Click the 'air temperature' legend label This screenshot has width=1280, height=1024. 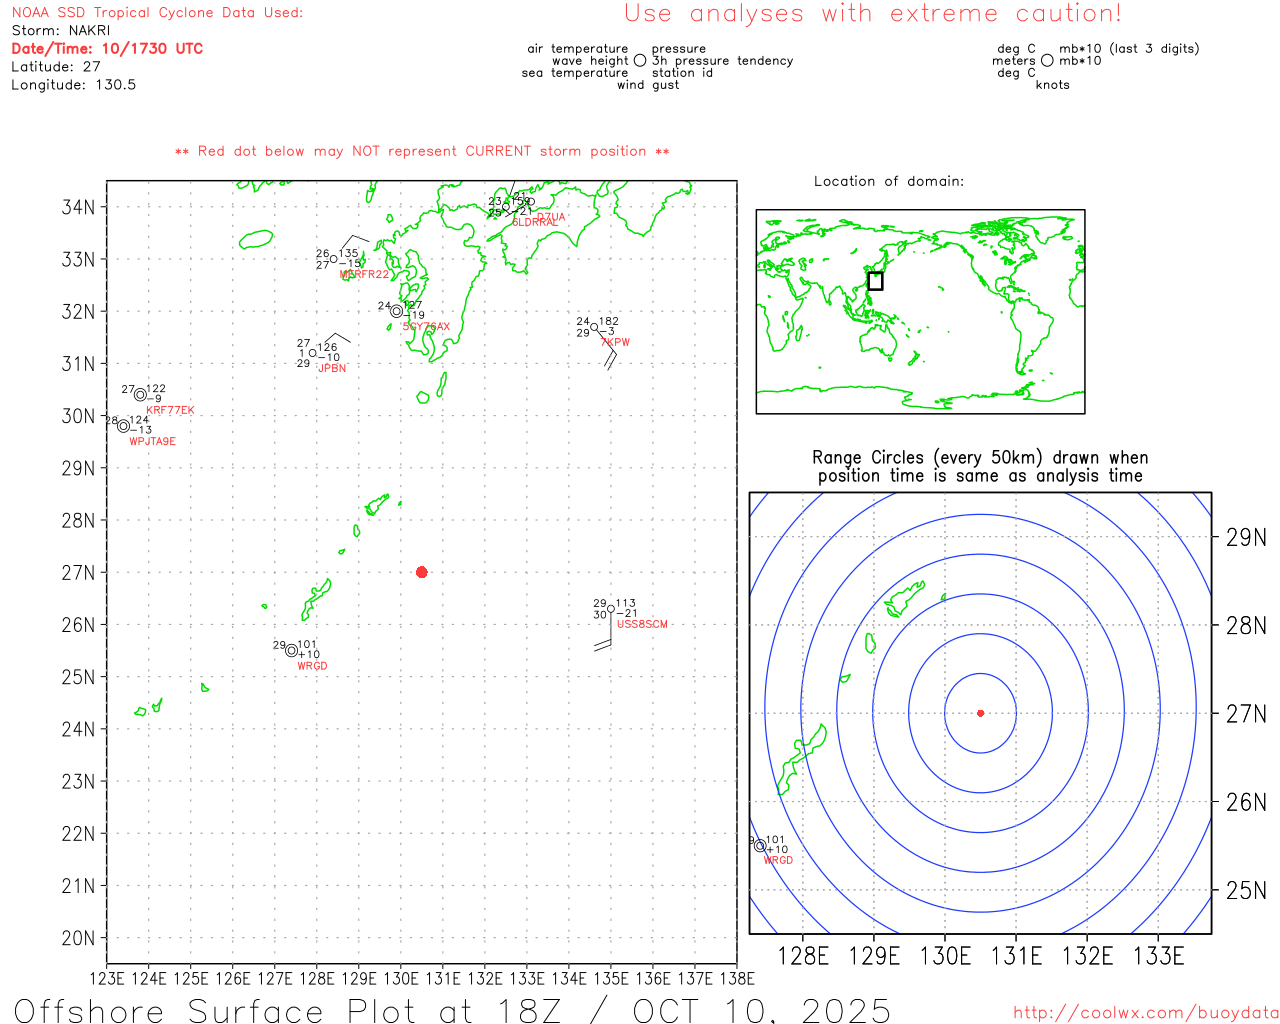coord(578,48)
